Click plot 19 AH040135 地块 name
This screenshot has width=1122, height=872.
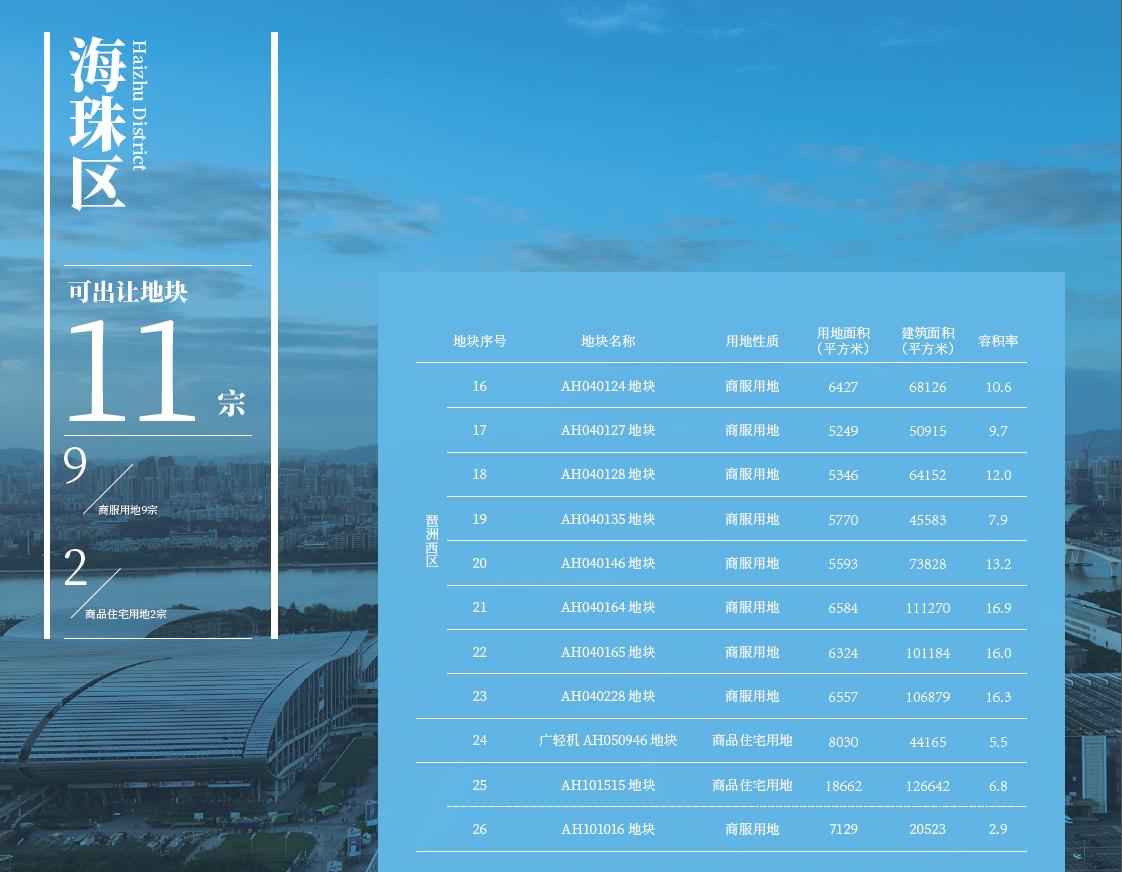607,520
